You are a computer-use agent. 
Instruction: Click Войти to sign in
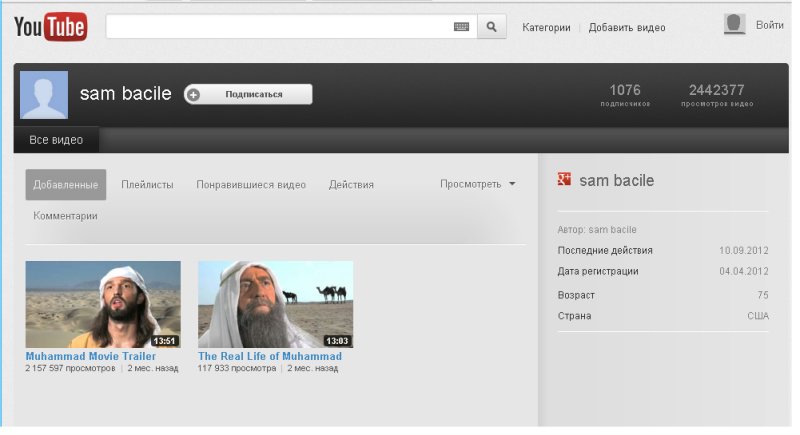(x=769, y=25)
